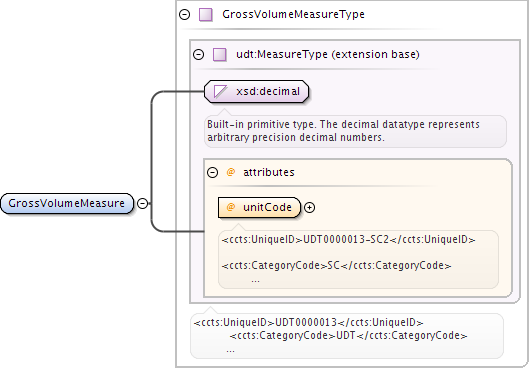530x369 pixels.
Task: Click the attributes @ symbol icon
Action: click(x=231, y=172)
